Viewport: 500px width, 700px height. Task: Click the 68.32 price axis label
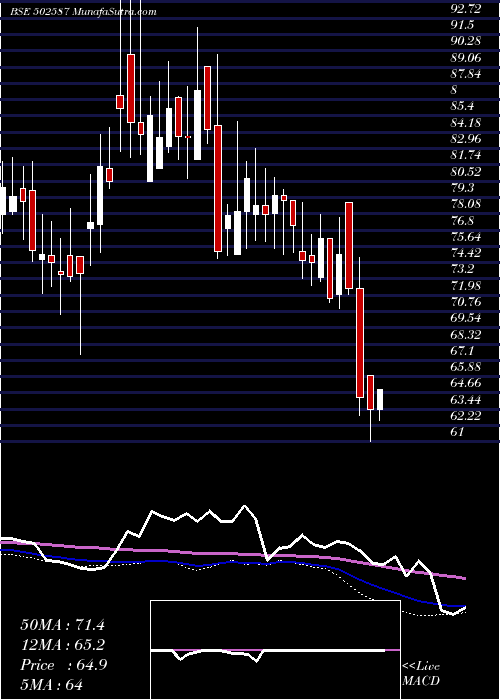click(x=466, y=334)
